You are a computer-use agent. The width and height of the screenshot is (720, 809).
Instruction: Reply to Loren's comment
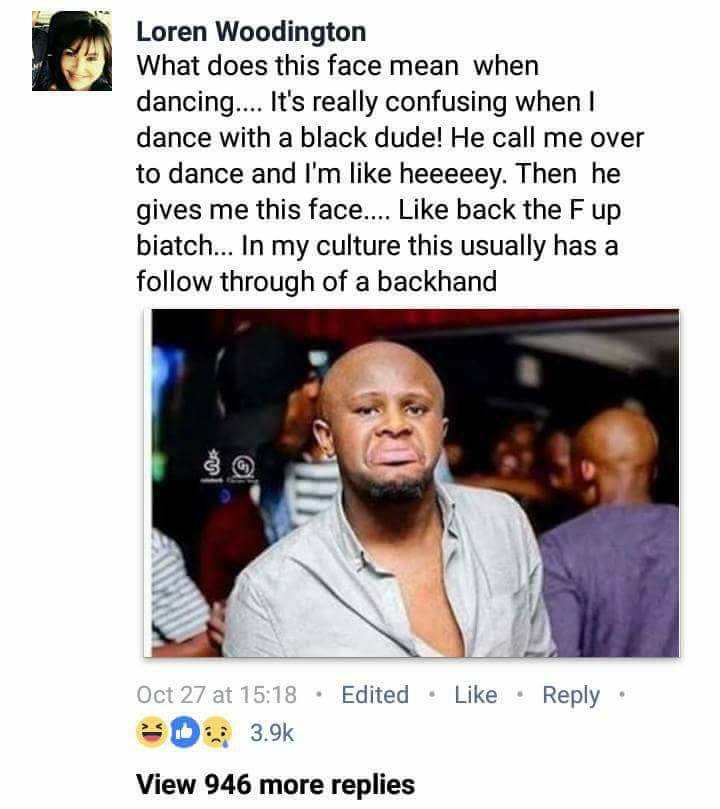pyautogui.click(x=571, y=696)
